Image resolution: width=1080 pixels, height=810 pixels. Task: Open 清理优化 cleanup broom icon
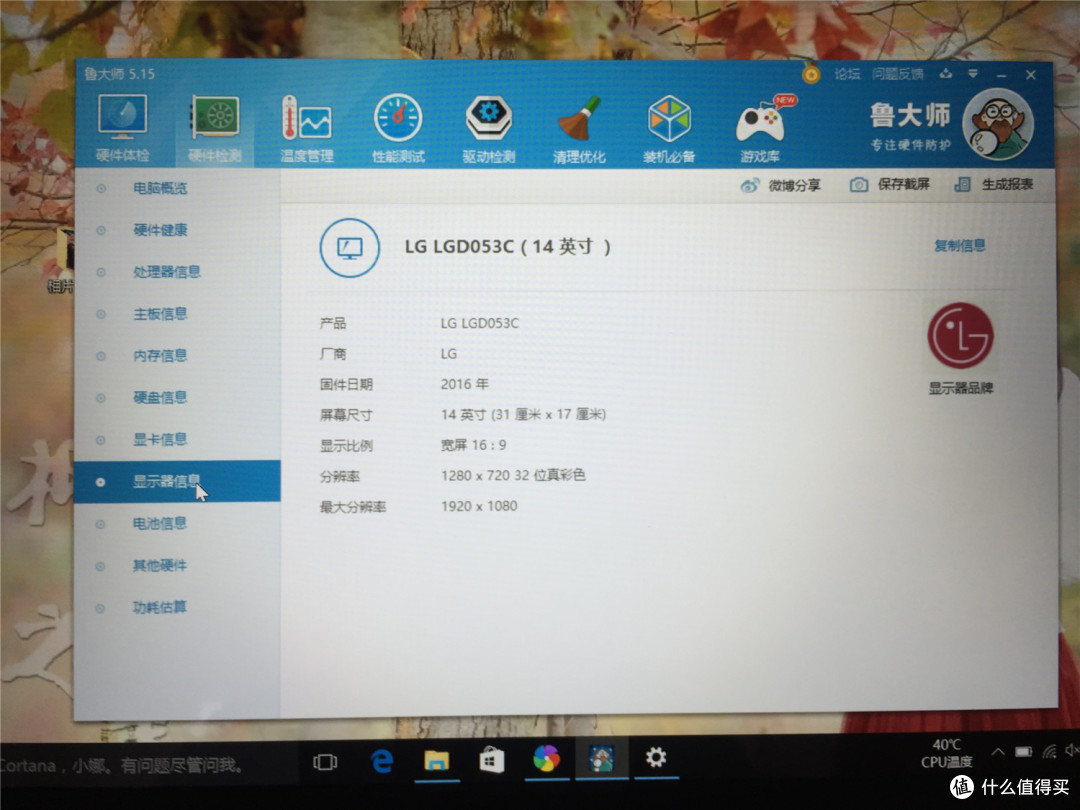[x=579, y=129]
